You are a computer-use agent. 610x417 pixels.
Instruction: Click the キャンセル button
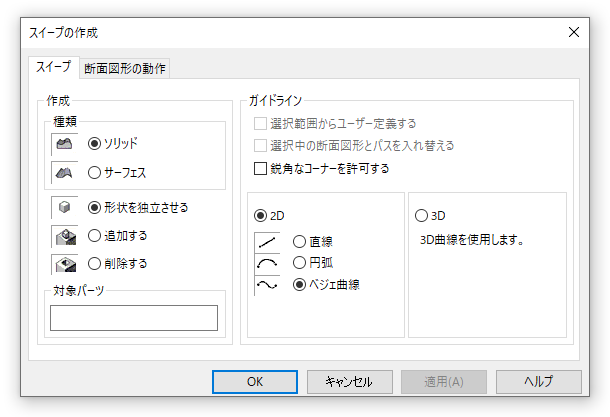point(350,382)
